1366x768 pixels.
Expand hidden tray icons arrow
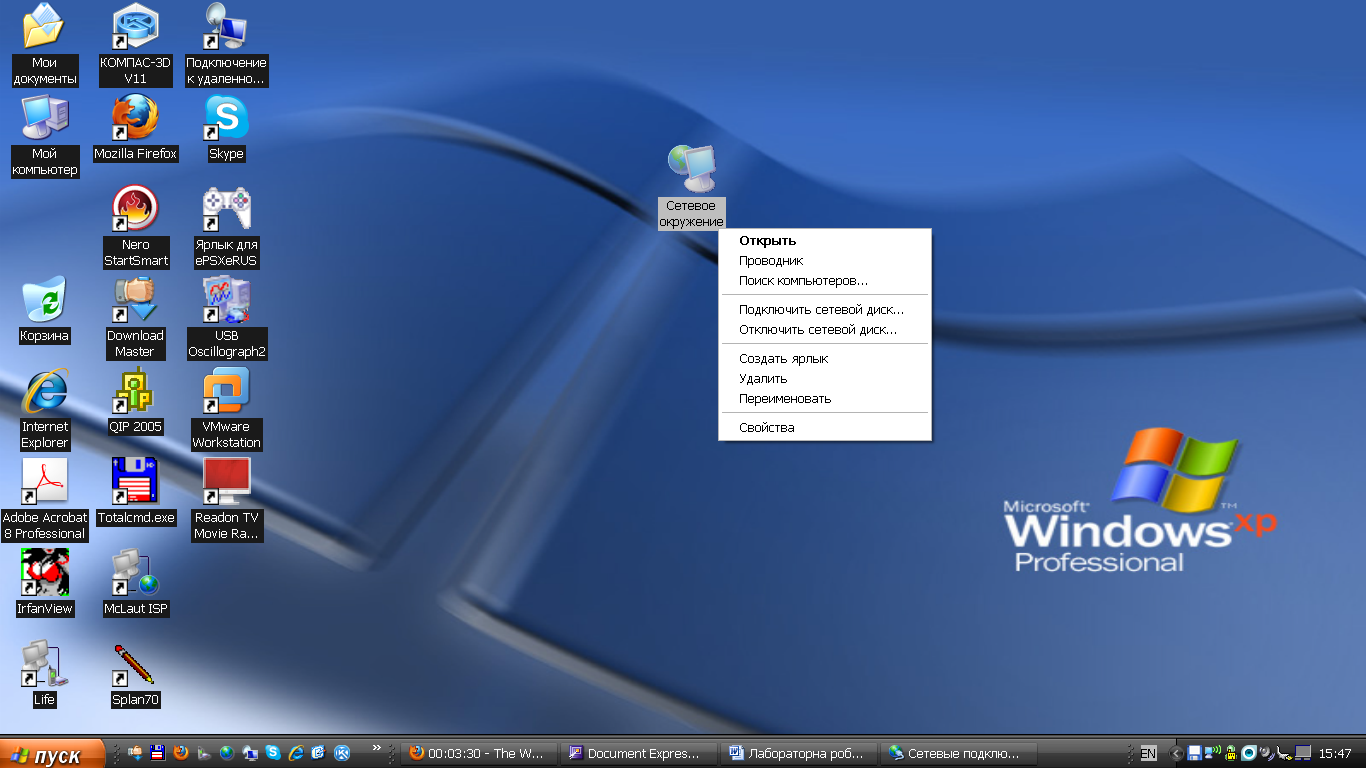pos(1177,753)
